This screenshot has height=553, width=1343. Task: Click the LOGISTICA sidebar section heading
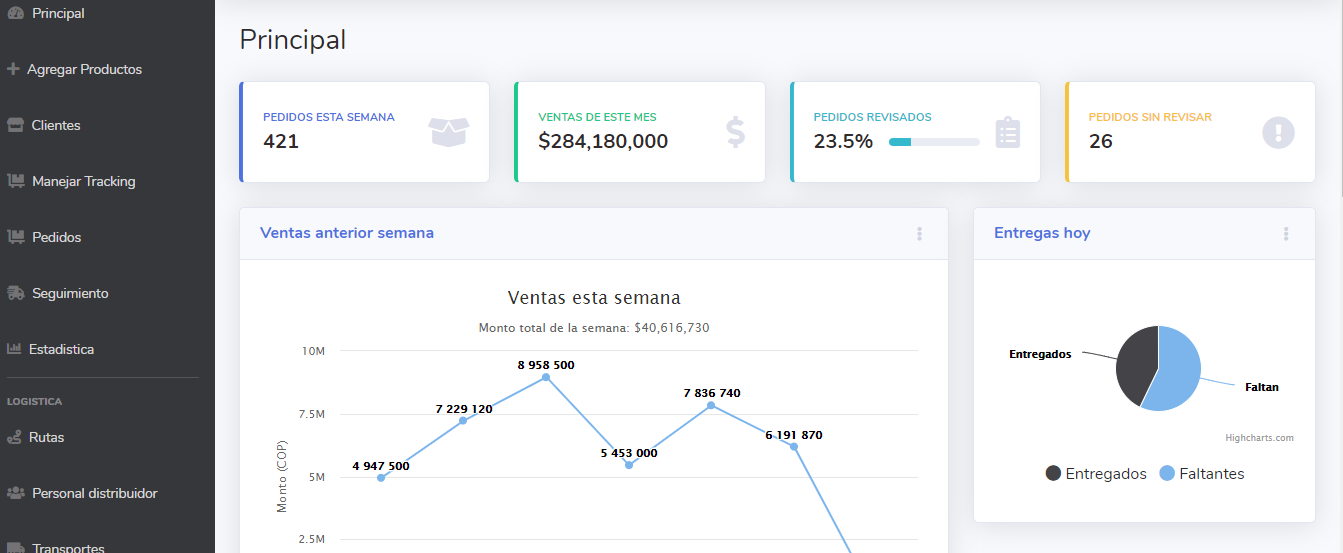pos(34,401)
